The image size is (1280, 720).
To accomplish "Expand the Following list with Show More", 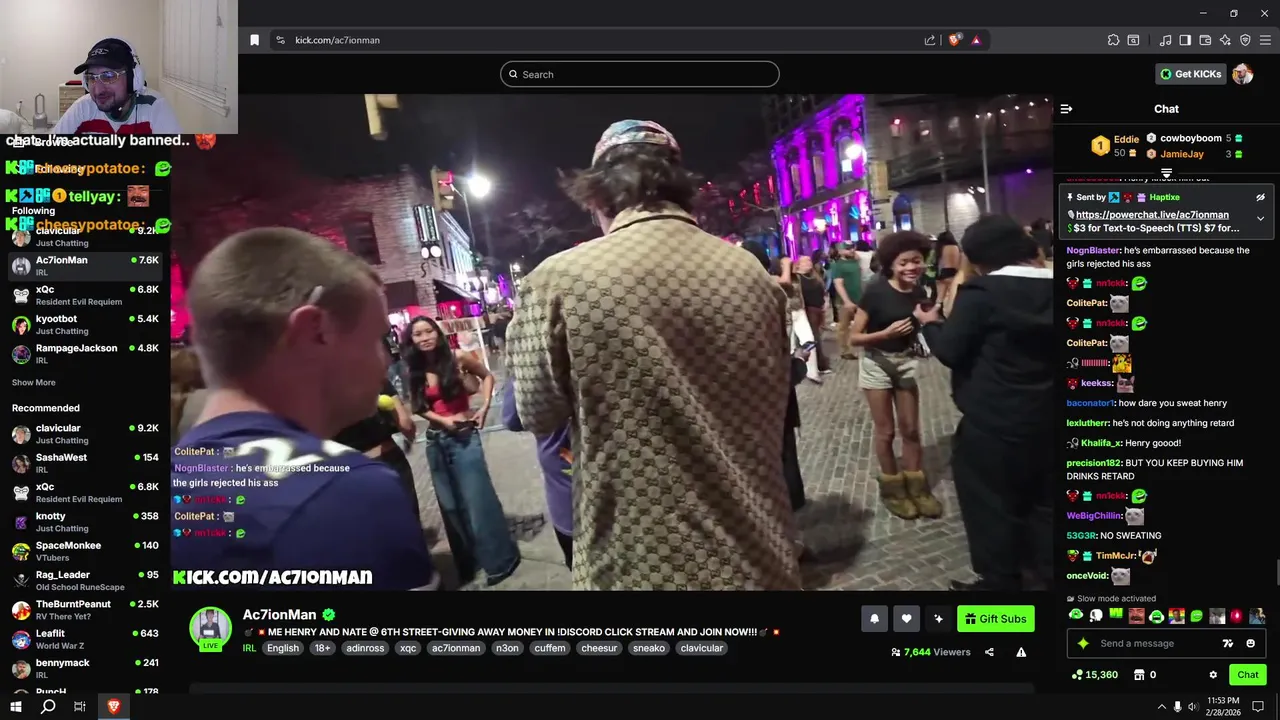I will [33, 382].
